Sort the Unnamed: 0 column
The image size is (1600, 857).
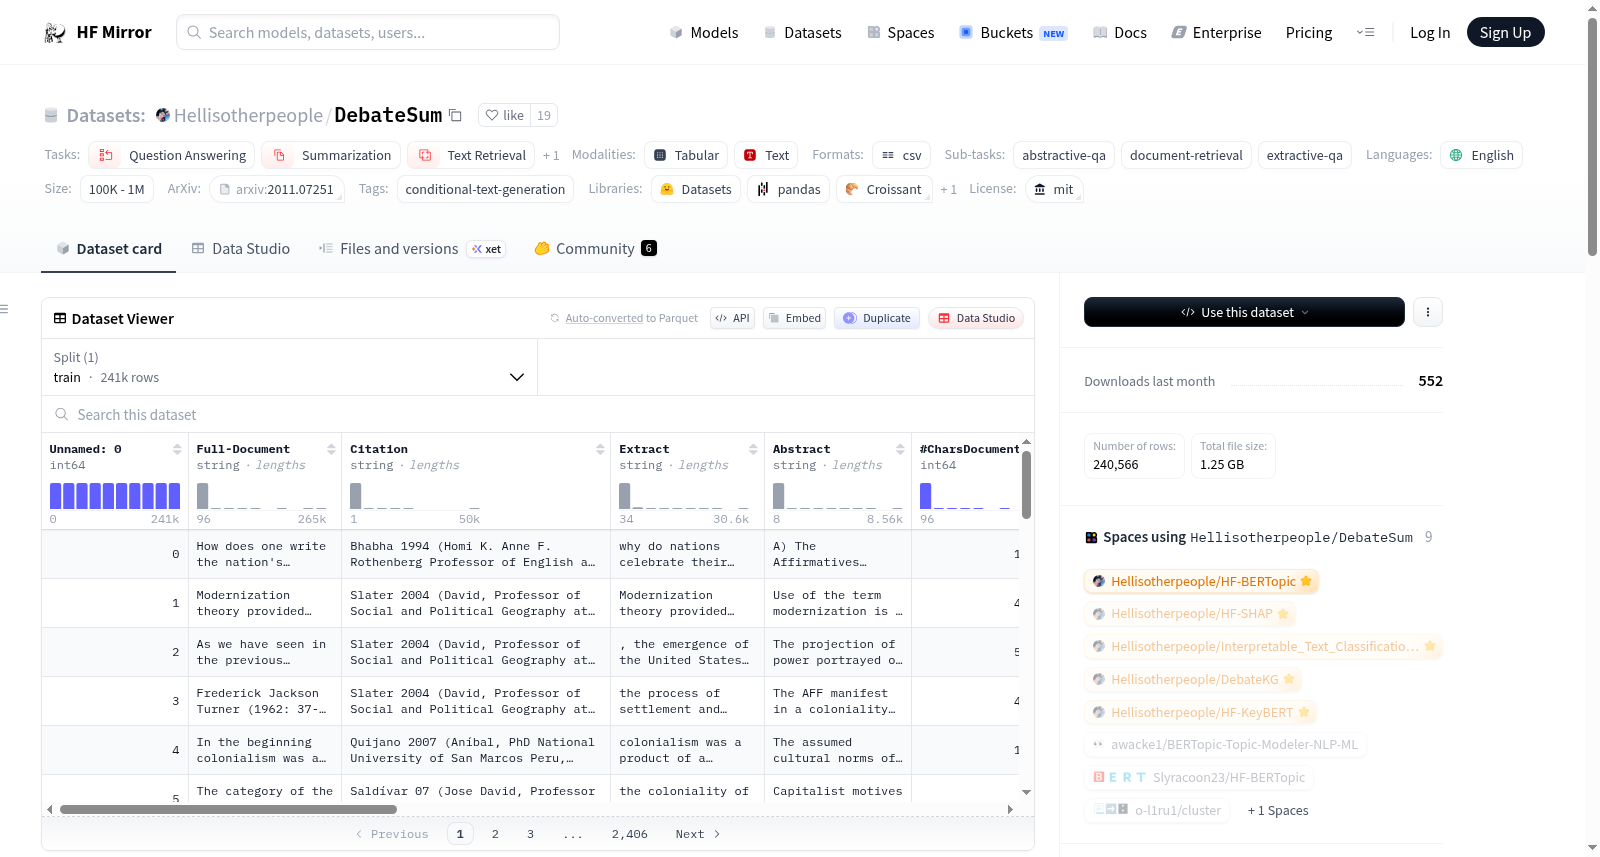coord(177,449)
